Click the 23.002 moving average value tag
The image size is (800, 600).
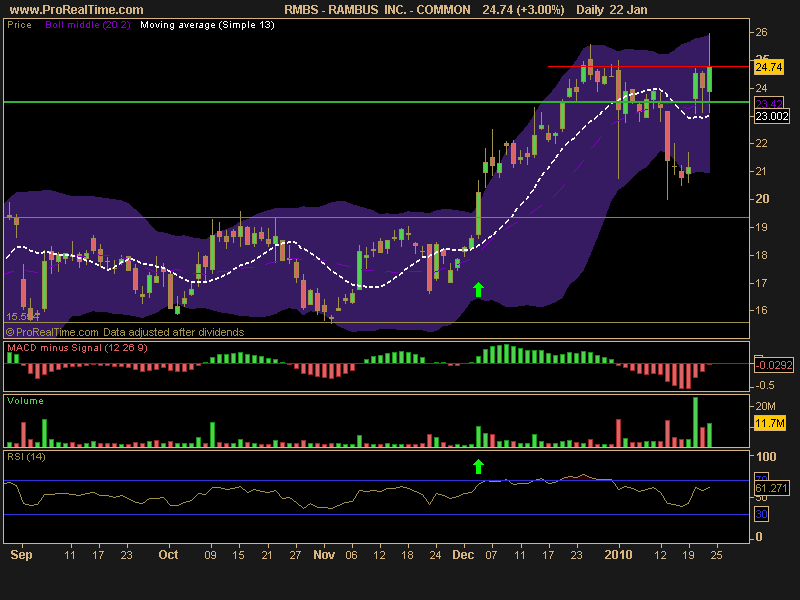[772, 116]
